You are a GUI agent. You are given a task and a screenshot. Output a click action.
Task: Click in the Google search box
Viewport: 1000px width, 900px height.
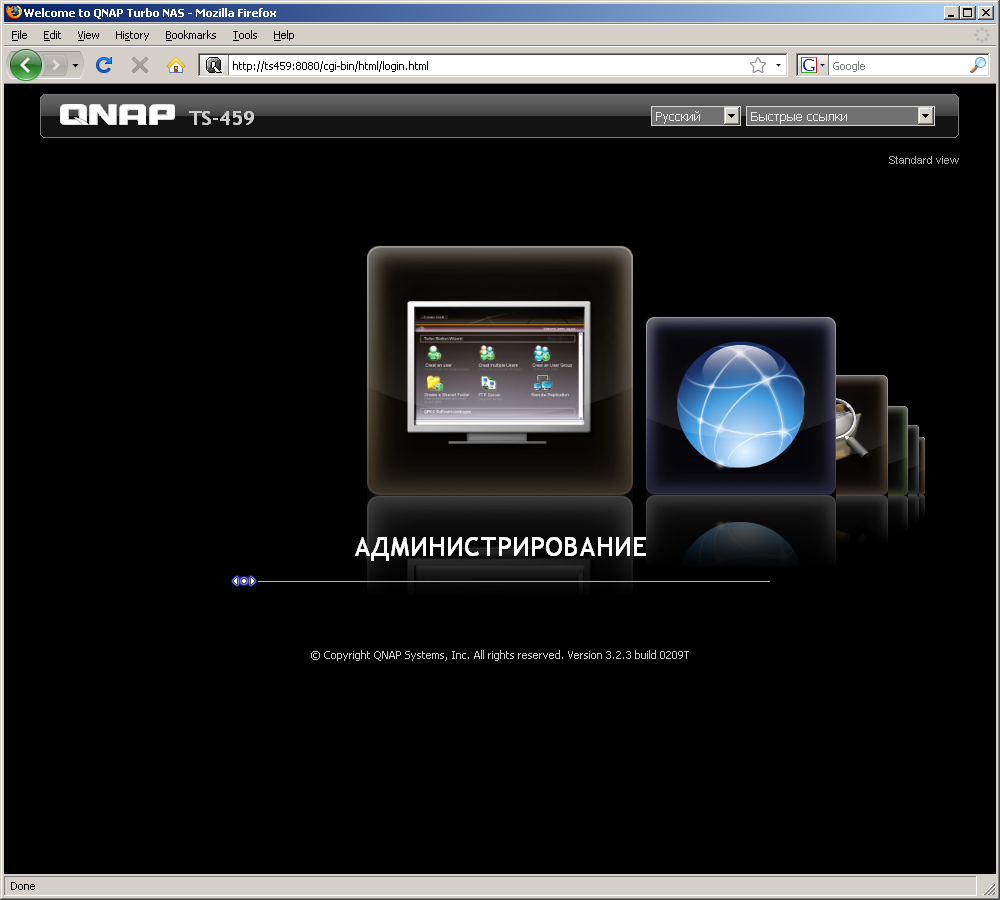click(x=898, y=65)
